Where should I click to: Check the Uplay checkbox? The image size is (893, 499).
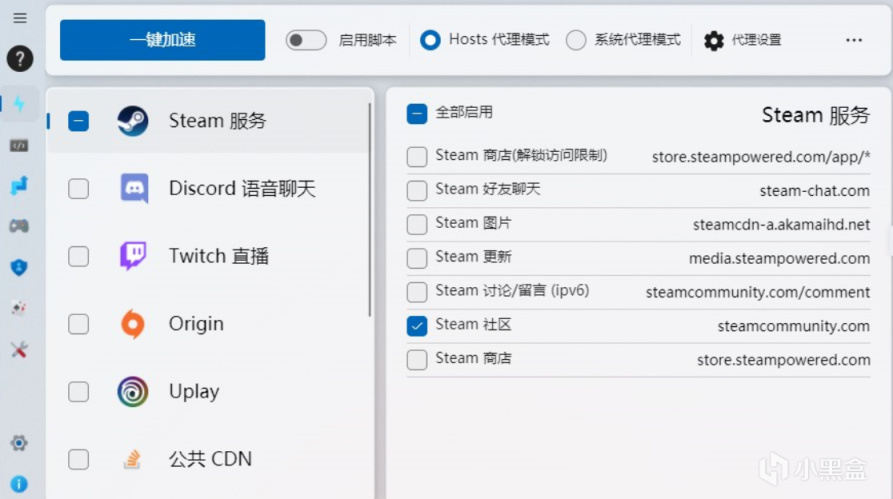(79, 392)
